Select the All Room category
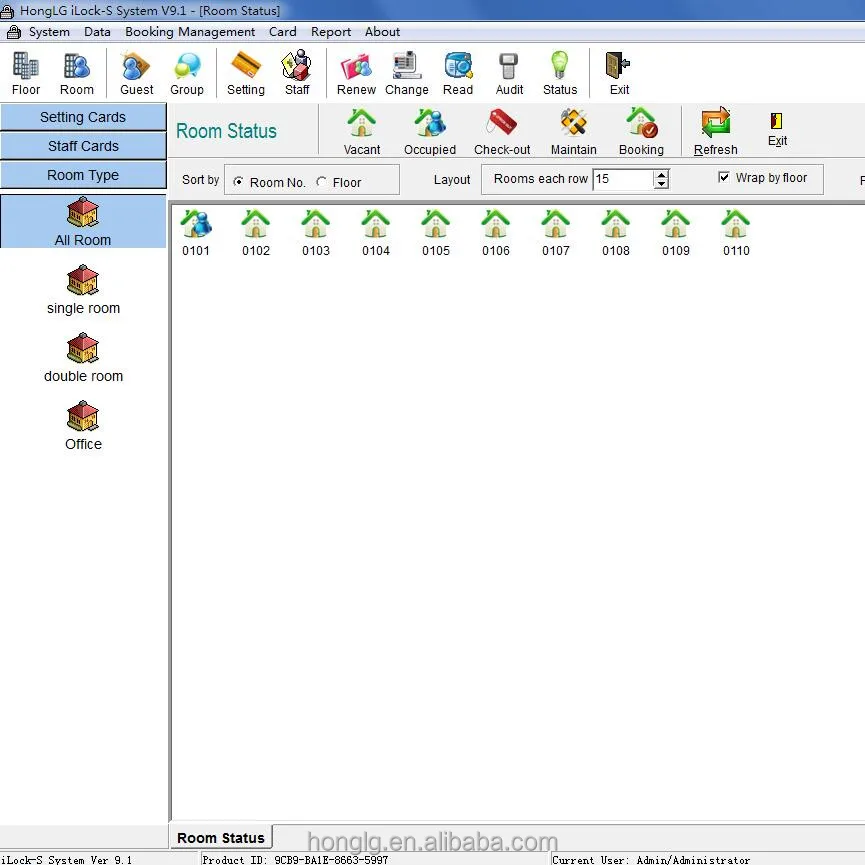 (x=83, y=222)
